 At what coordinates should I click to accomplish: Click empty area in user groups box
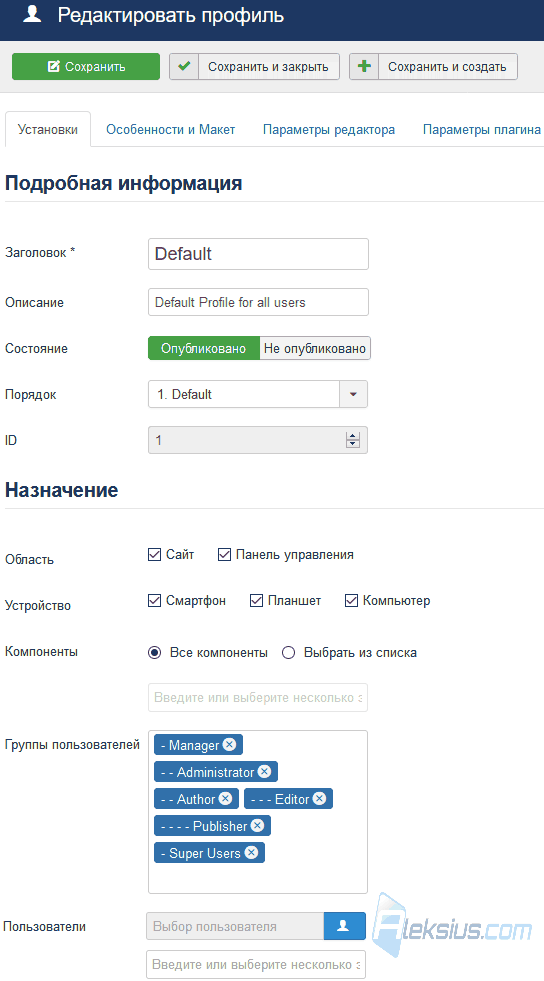click(258, 877)
